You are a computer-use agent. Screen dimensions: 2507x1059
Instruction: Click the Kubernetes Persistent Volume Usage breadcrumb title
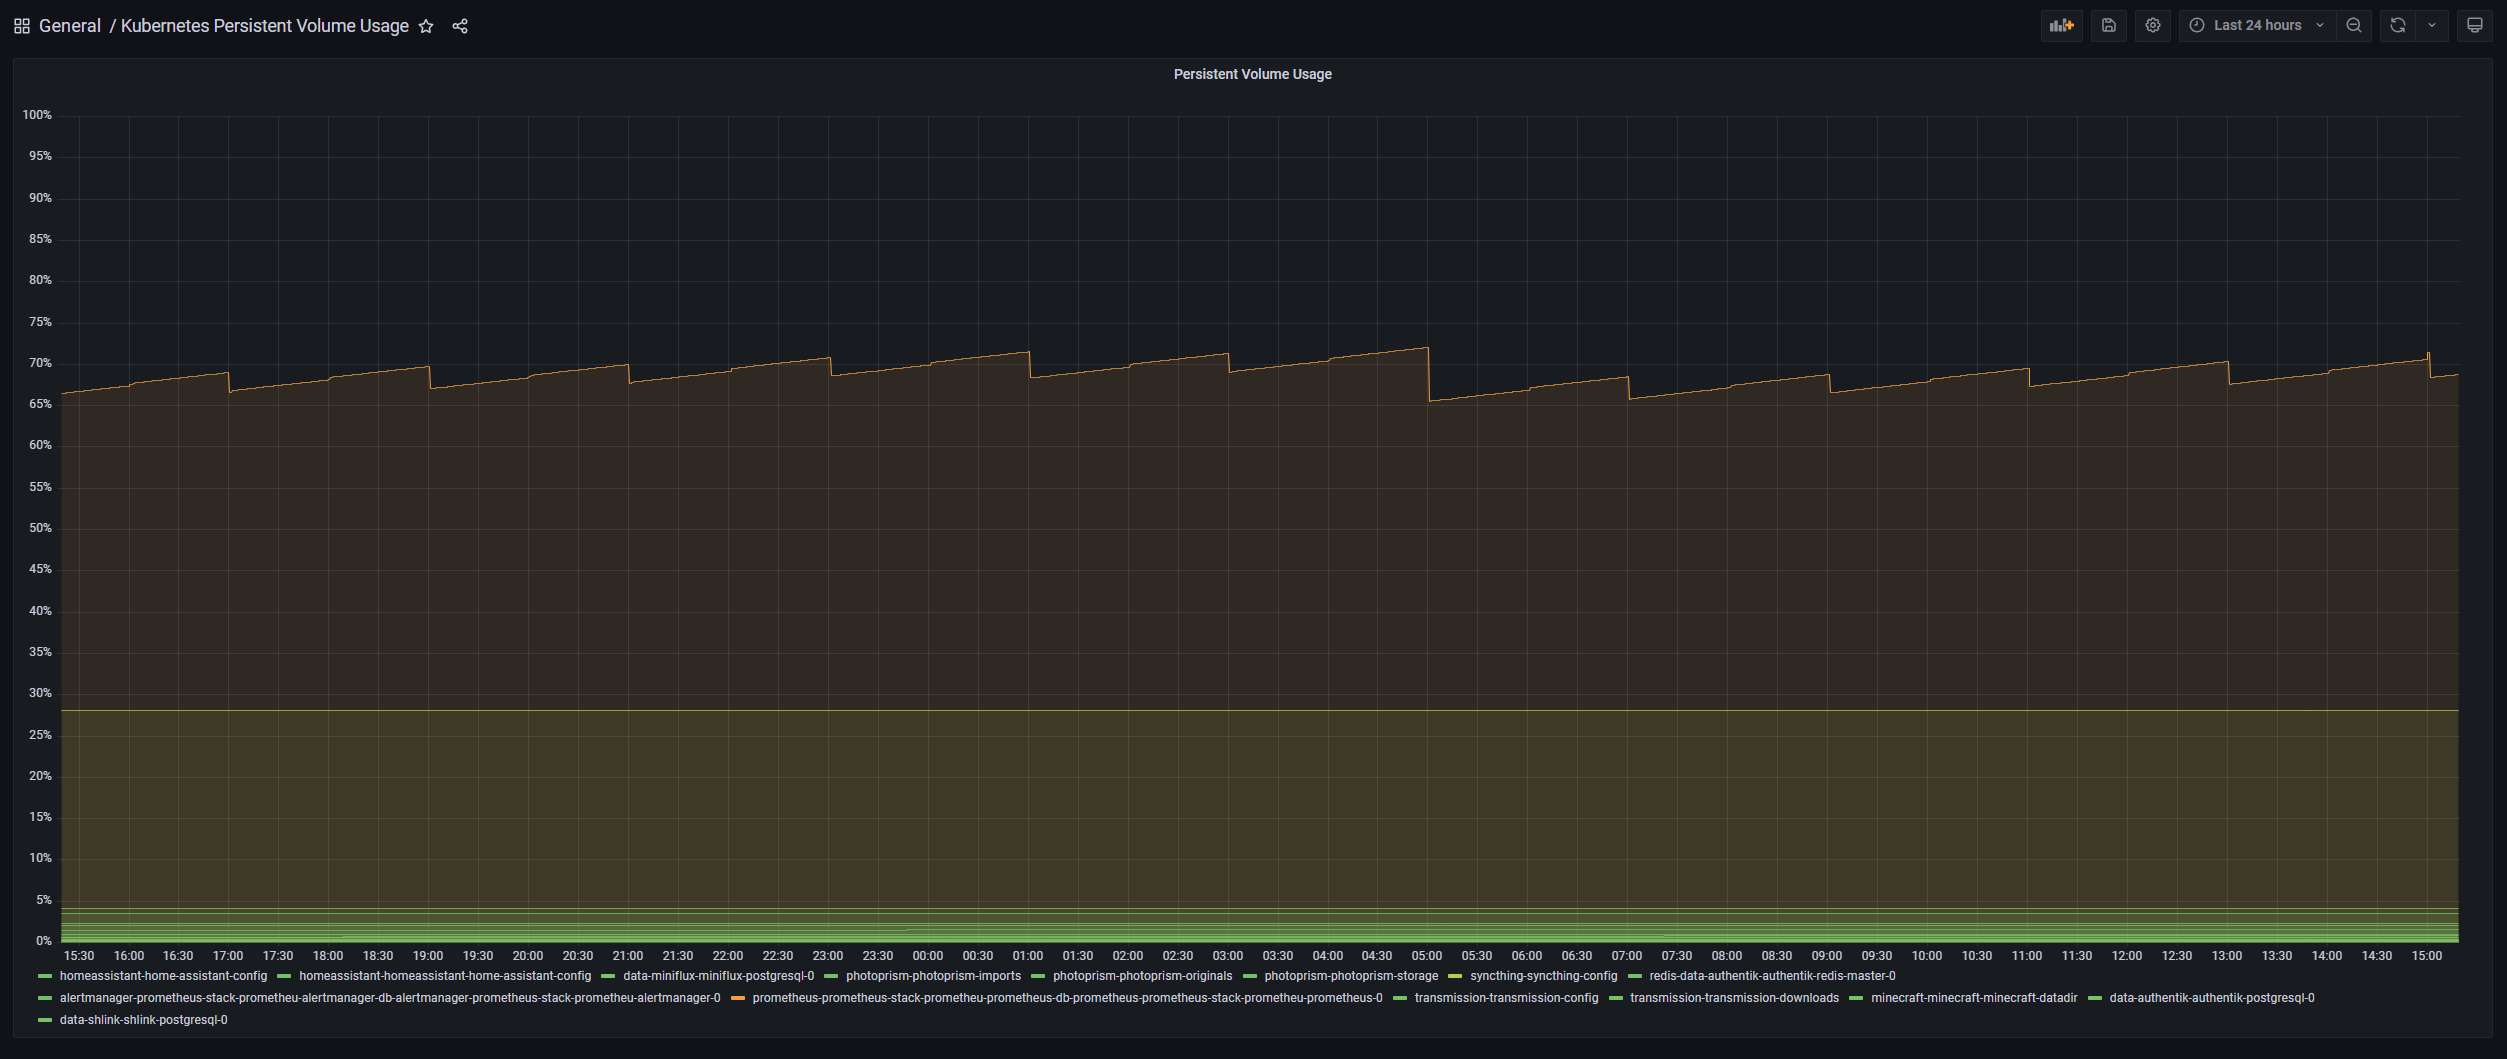pyautogui.click(x=264, y=26)
